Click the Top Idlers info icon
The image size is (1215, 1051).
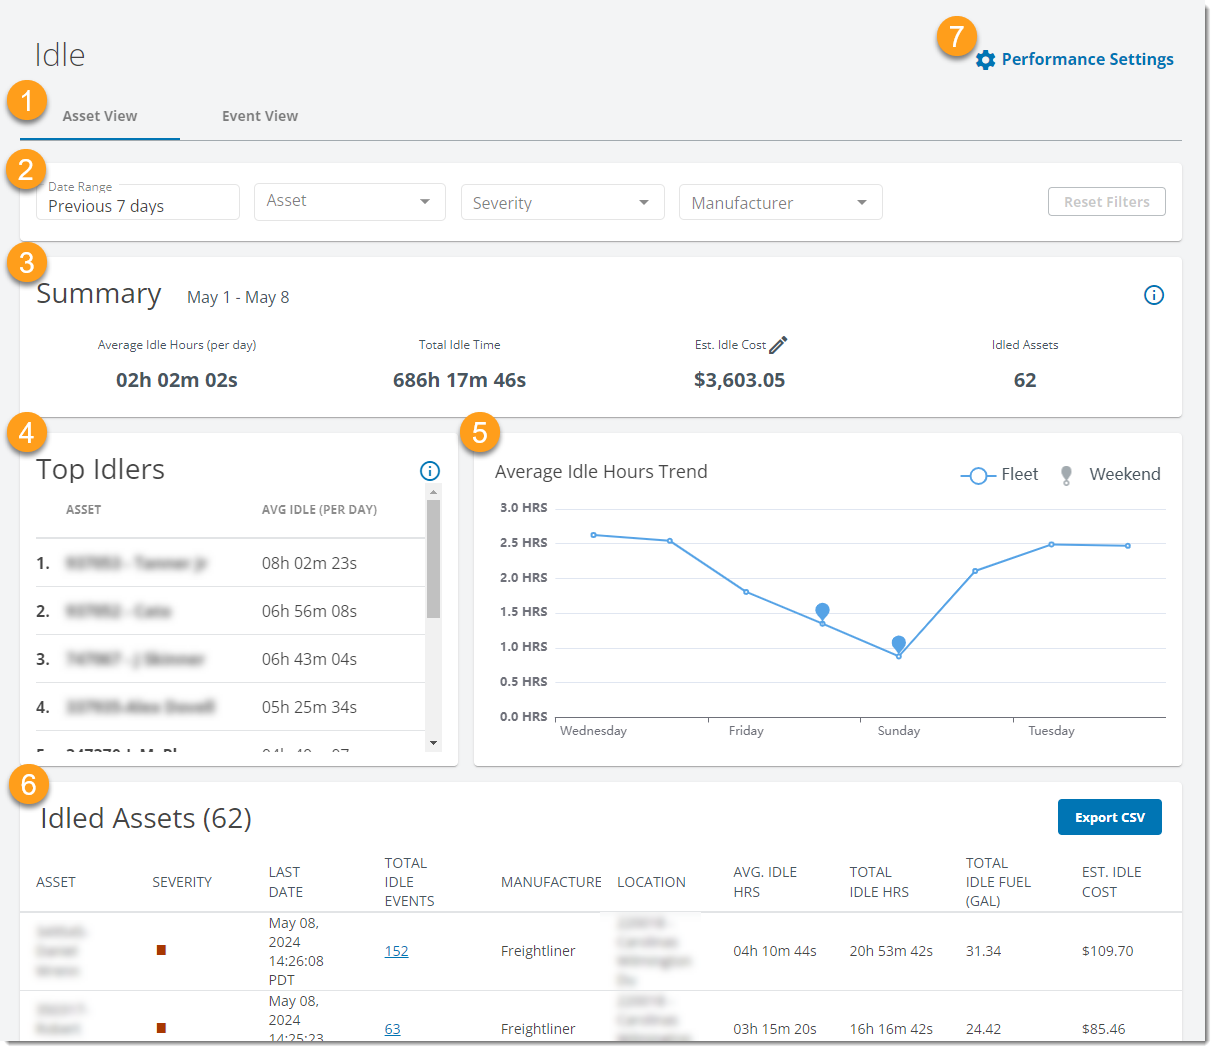coord(430,471)
